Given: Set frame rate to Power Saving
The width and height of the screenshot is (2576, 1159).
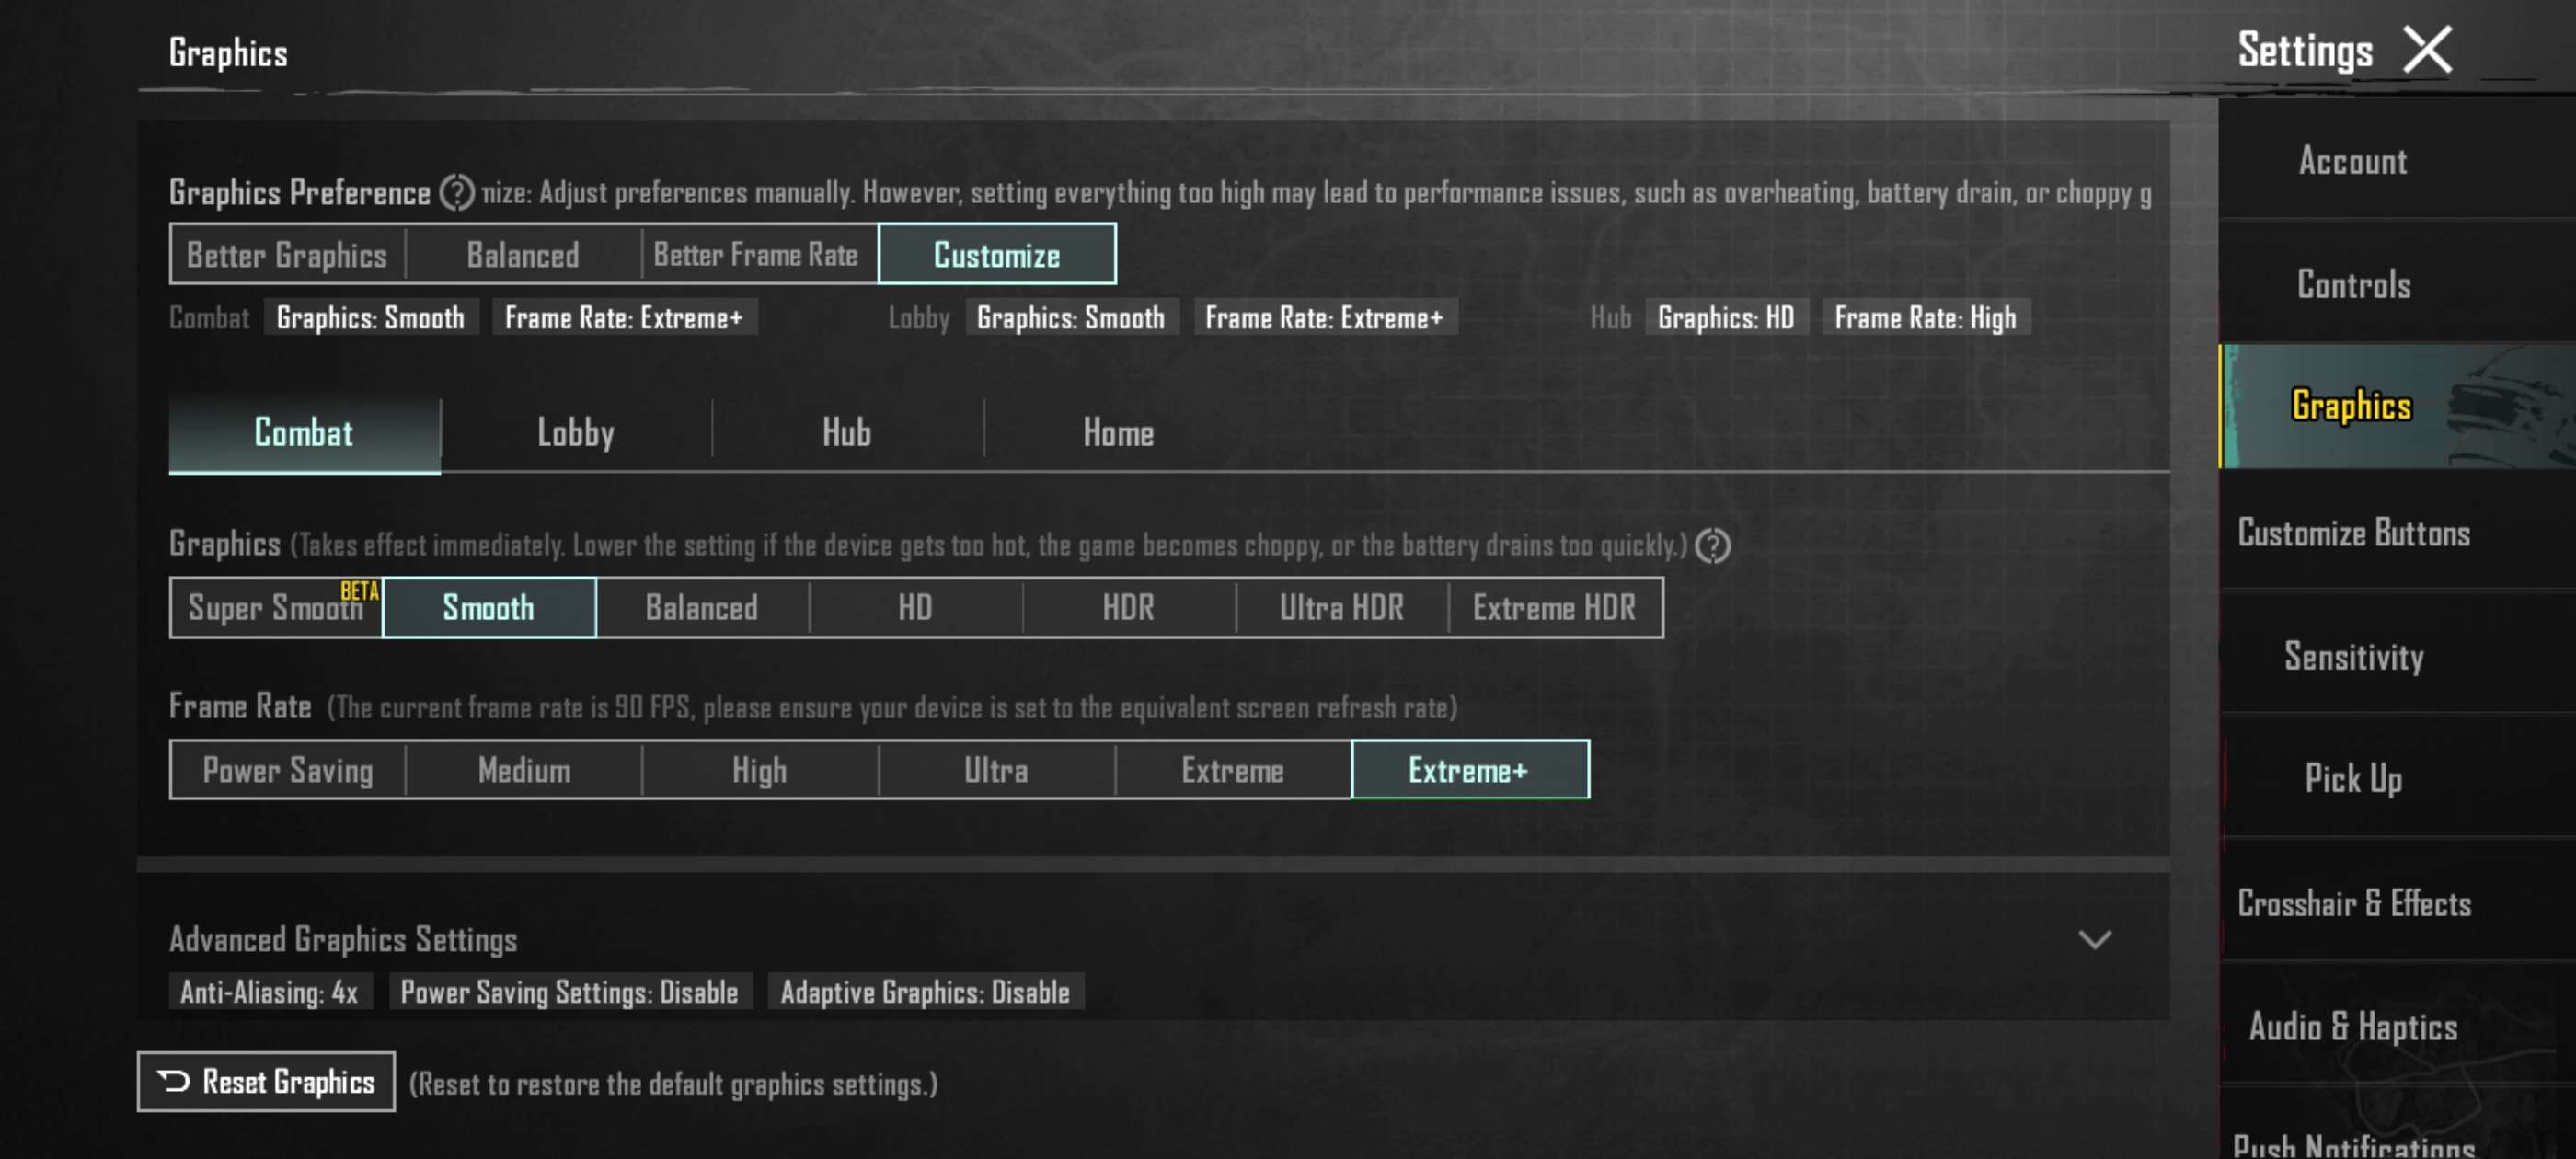Looking at the screenshot, I should (288, 770).
